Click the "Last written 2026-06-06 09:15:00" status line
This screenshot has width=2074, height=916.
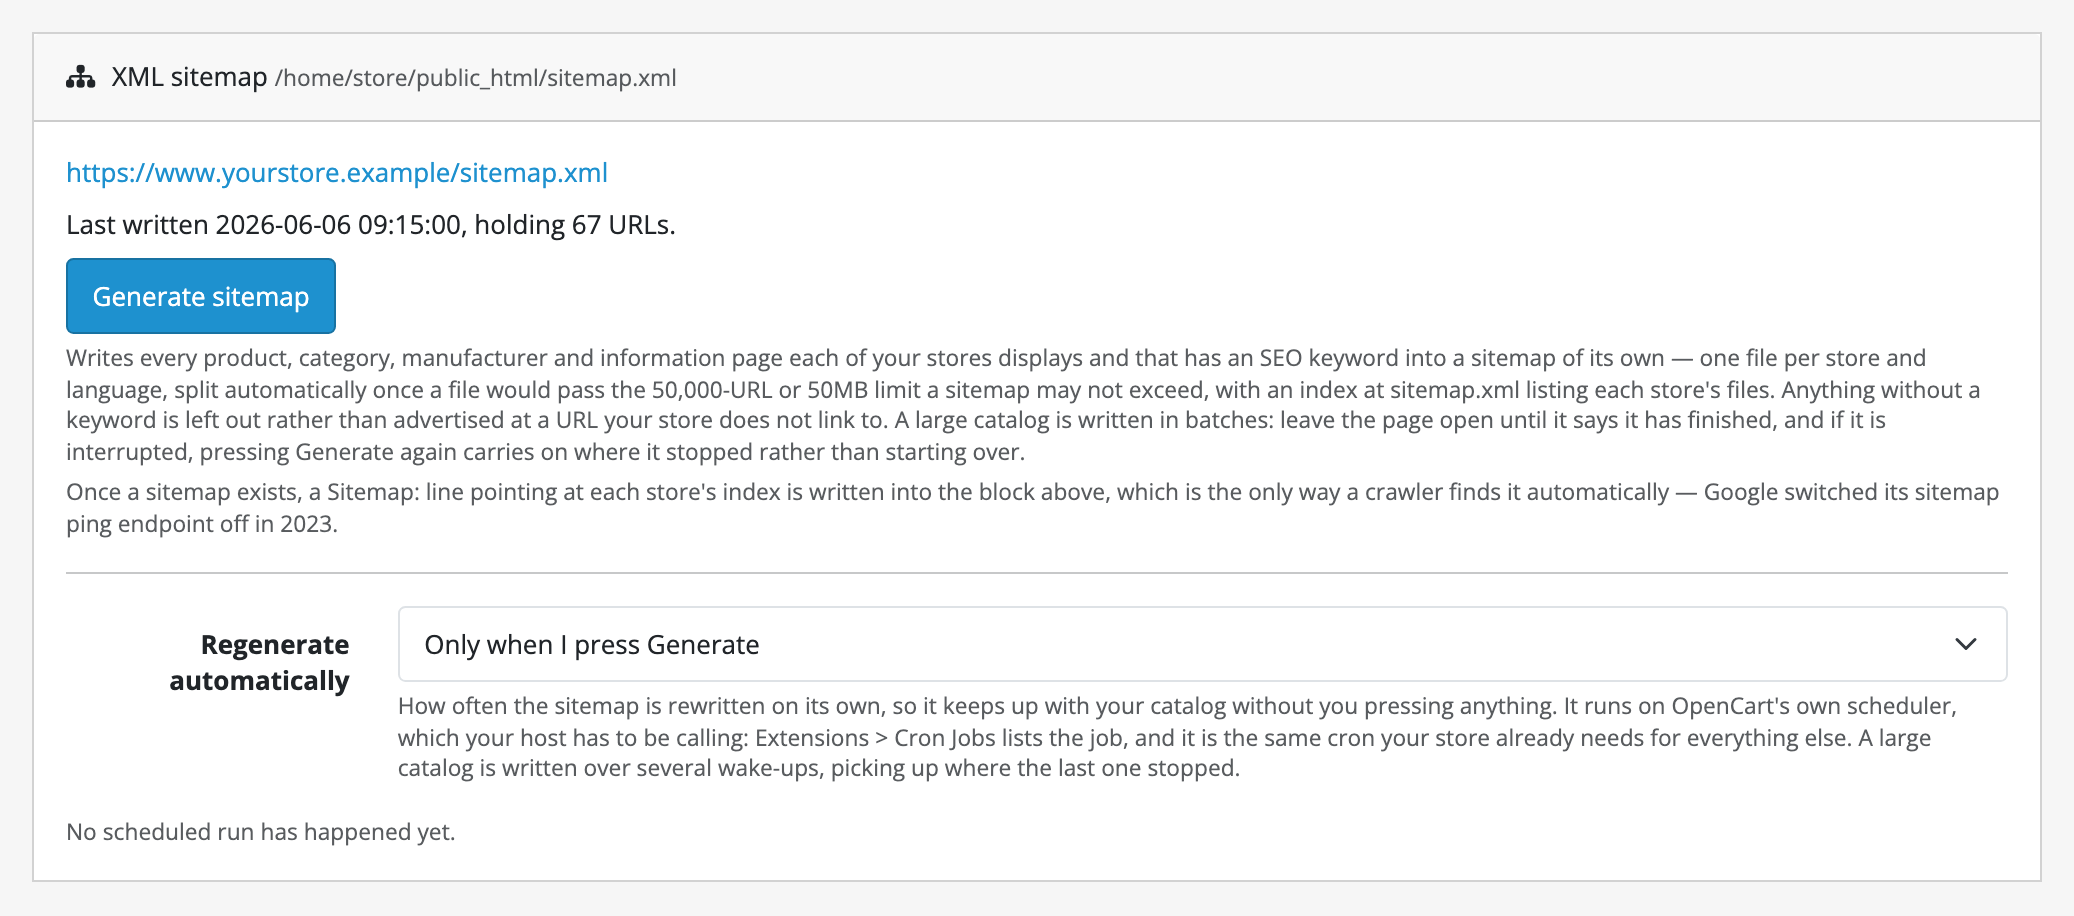tap(371, 225)
